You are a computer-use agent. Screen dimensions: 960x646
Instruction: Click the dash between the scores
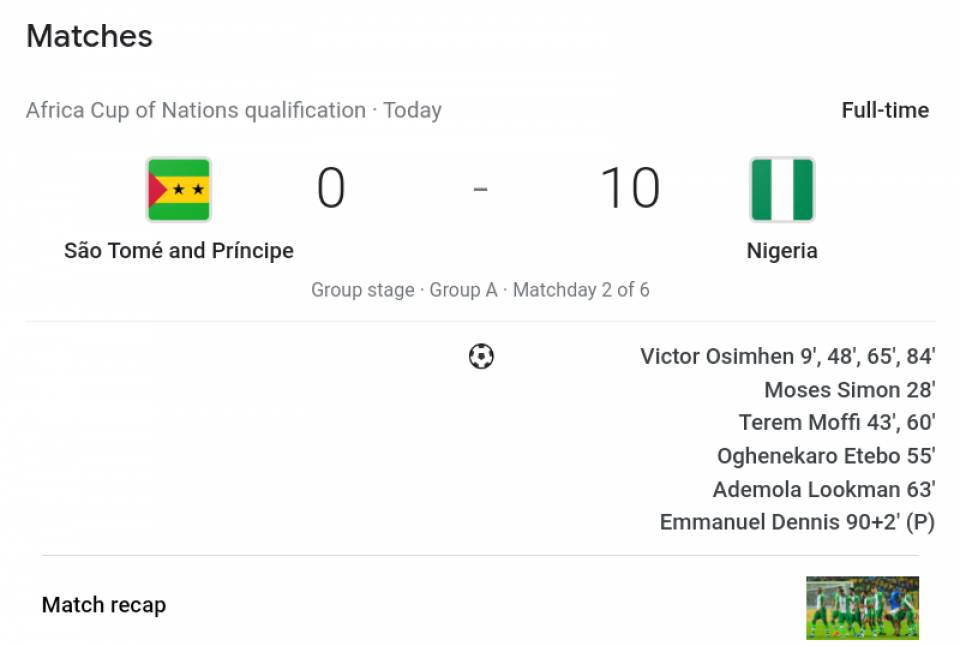pos(481,189)
